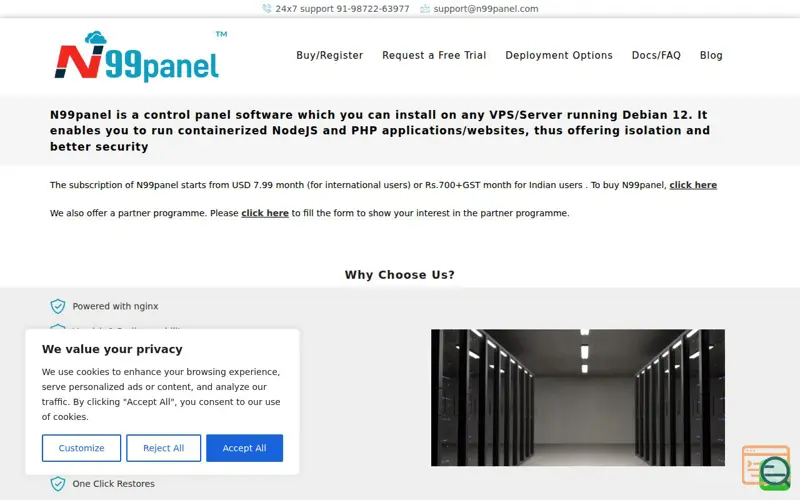Click support@n99panel.com email address
The width and height of the screenshot is (800, 500).
click(486, 9)
